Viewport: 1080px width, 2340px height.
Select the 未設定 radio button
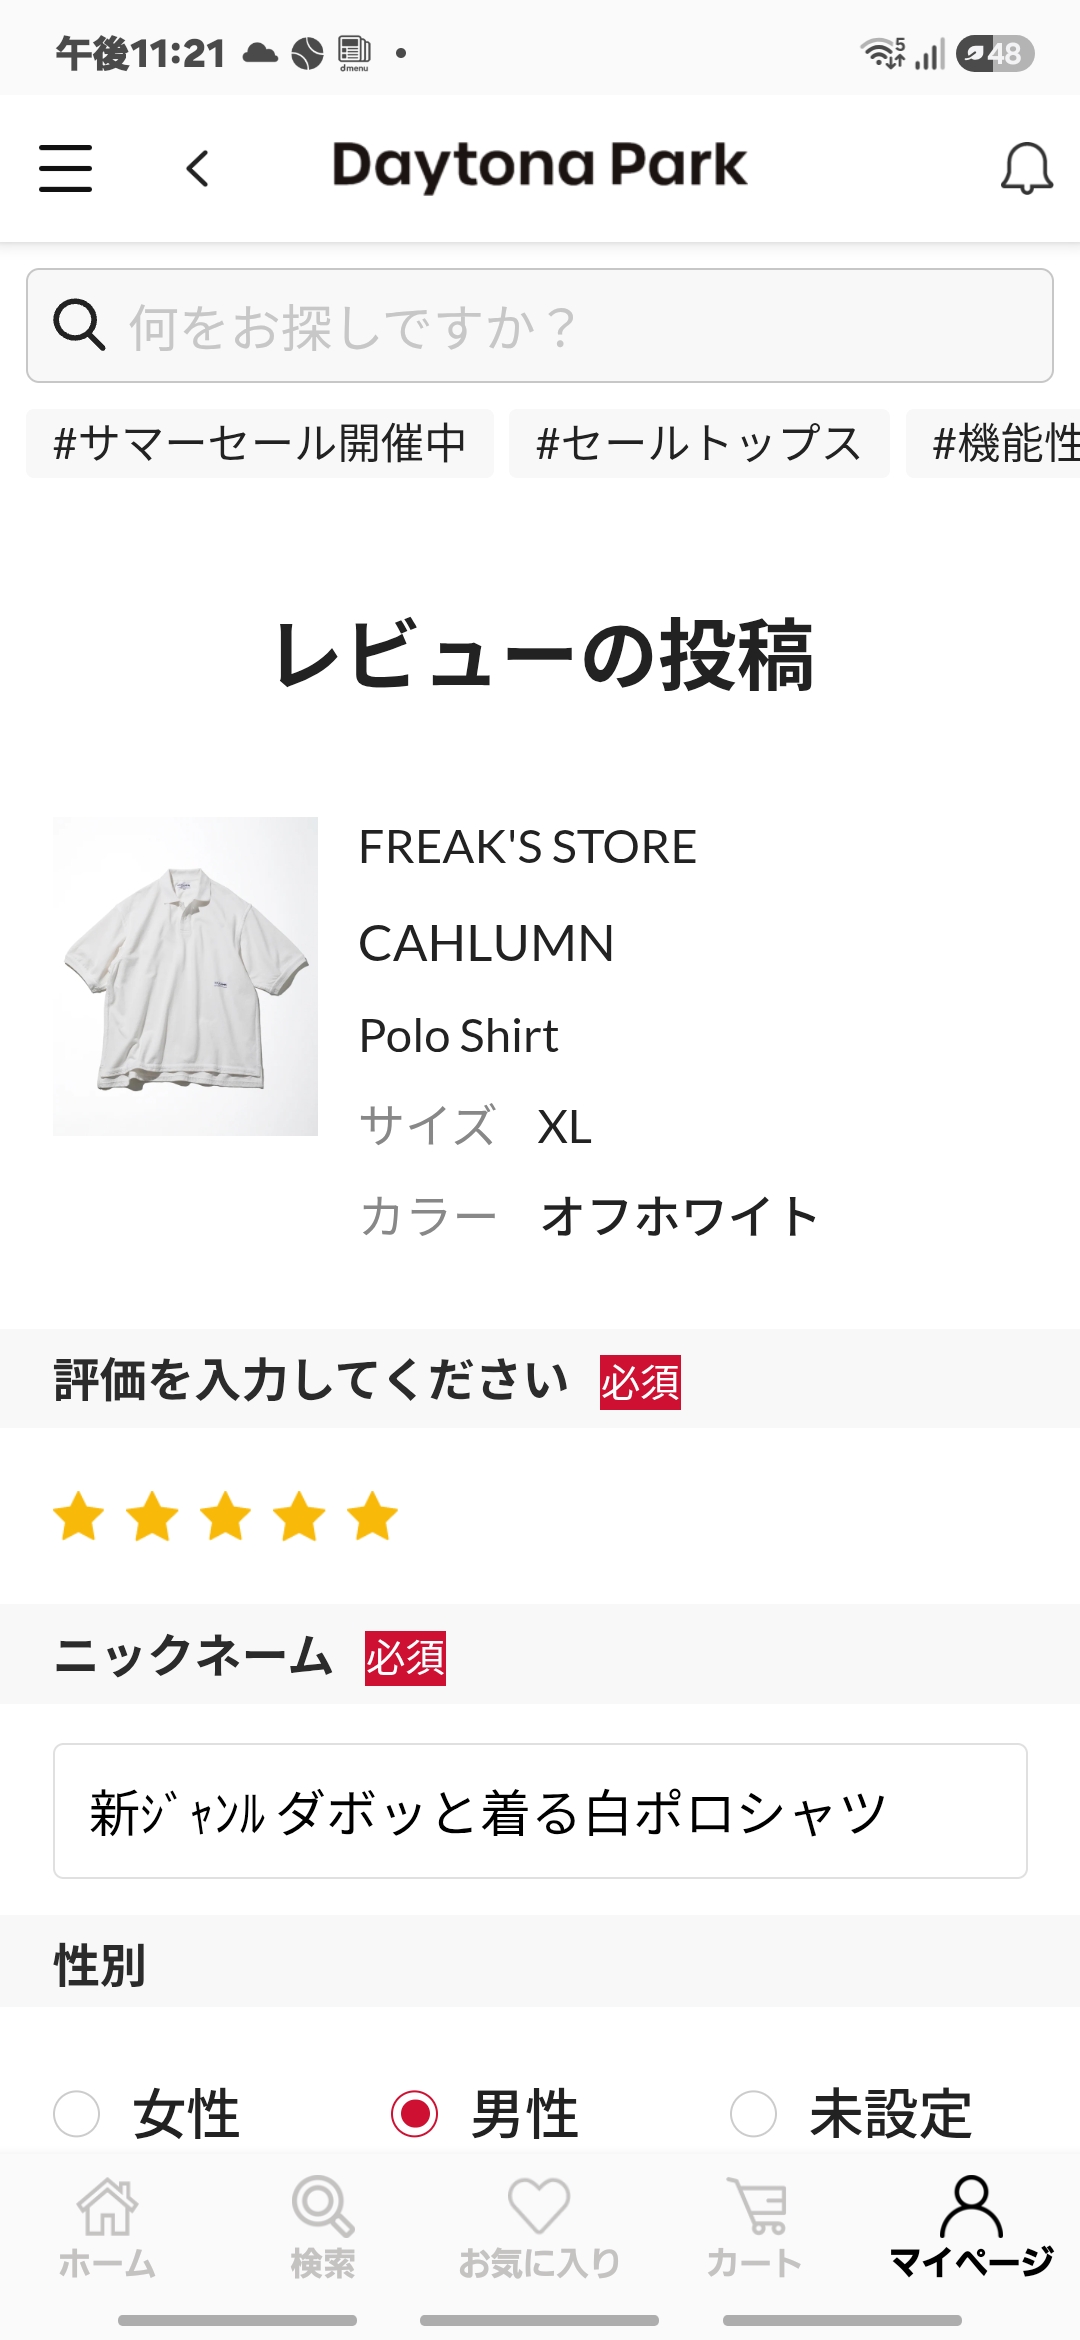pos(754,2113)
